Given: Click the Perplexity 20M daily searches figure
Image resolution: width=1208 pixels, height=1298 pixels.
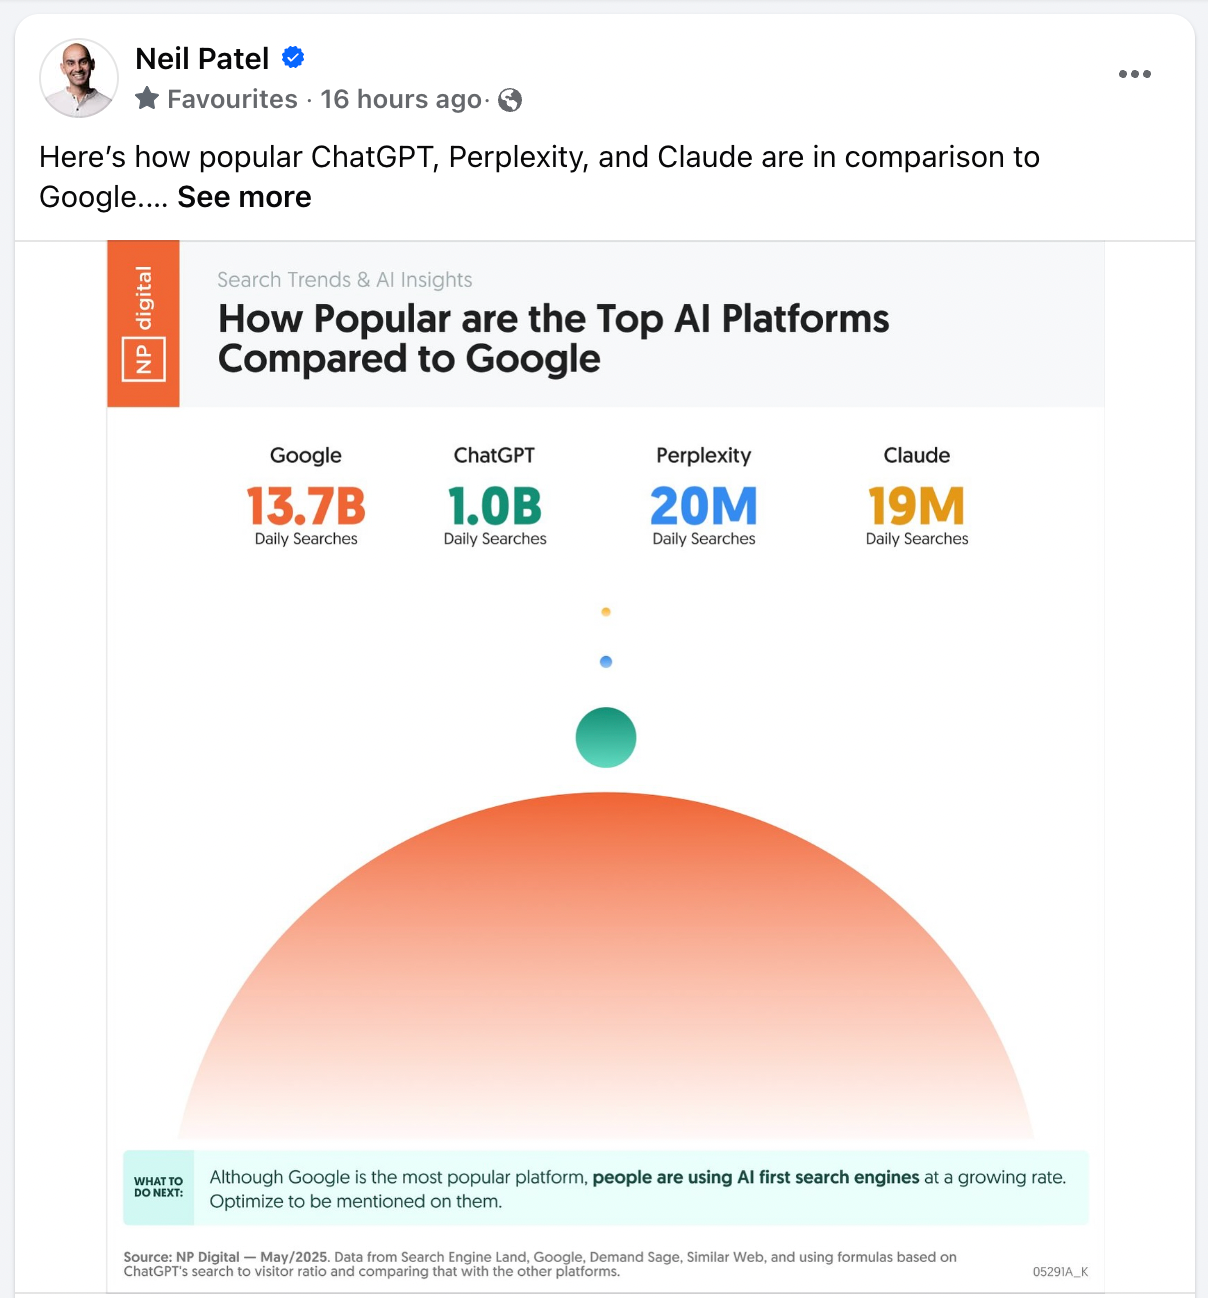Looking at the screenshot, I should click(x=704, y=506).
